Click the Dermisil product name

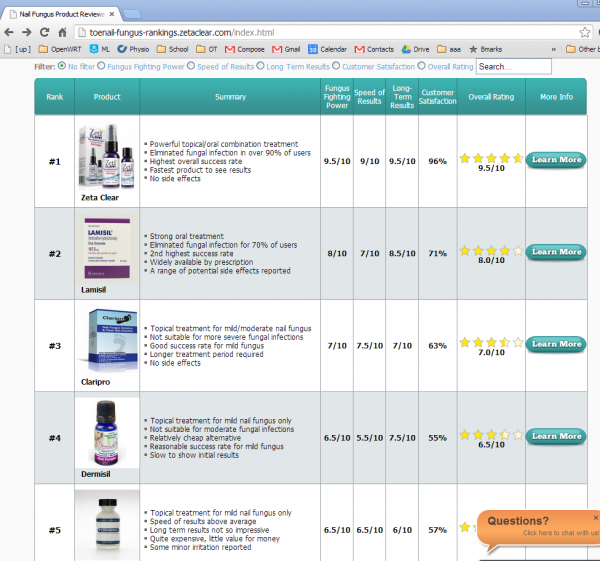pyautogui.click(x=96, y=474)
